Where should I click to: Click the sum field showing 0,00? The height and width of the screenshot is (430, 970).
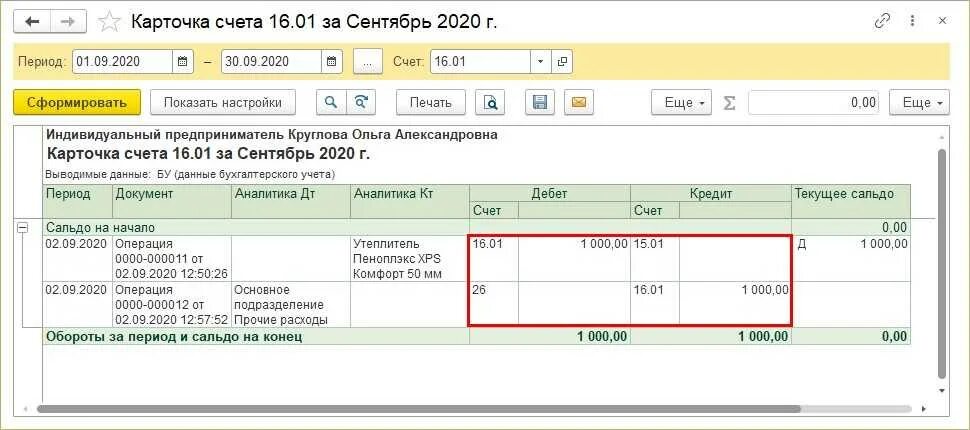815,103
